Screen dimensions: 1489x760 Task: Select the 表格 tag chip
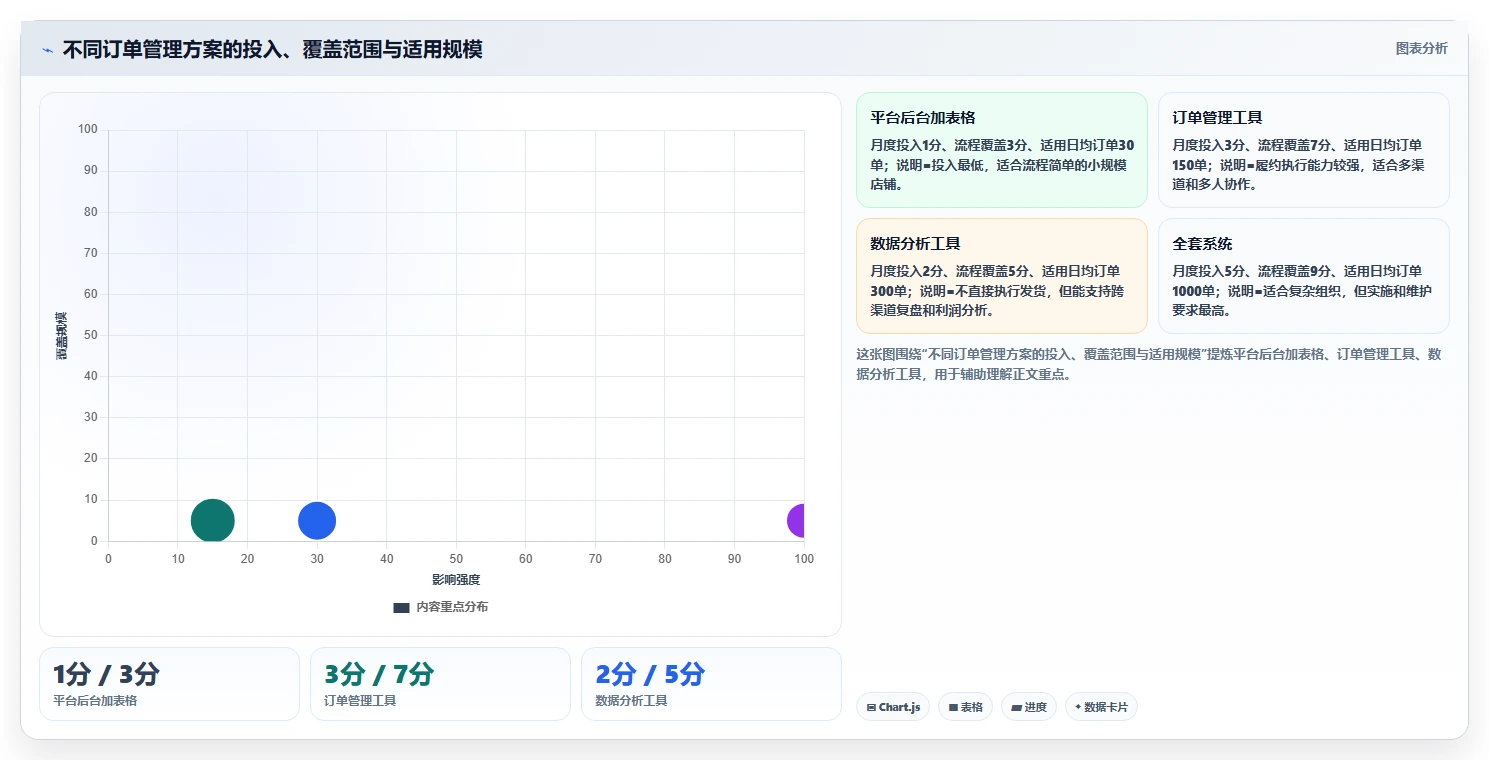point(965,707)
